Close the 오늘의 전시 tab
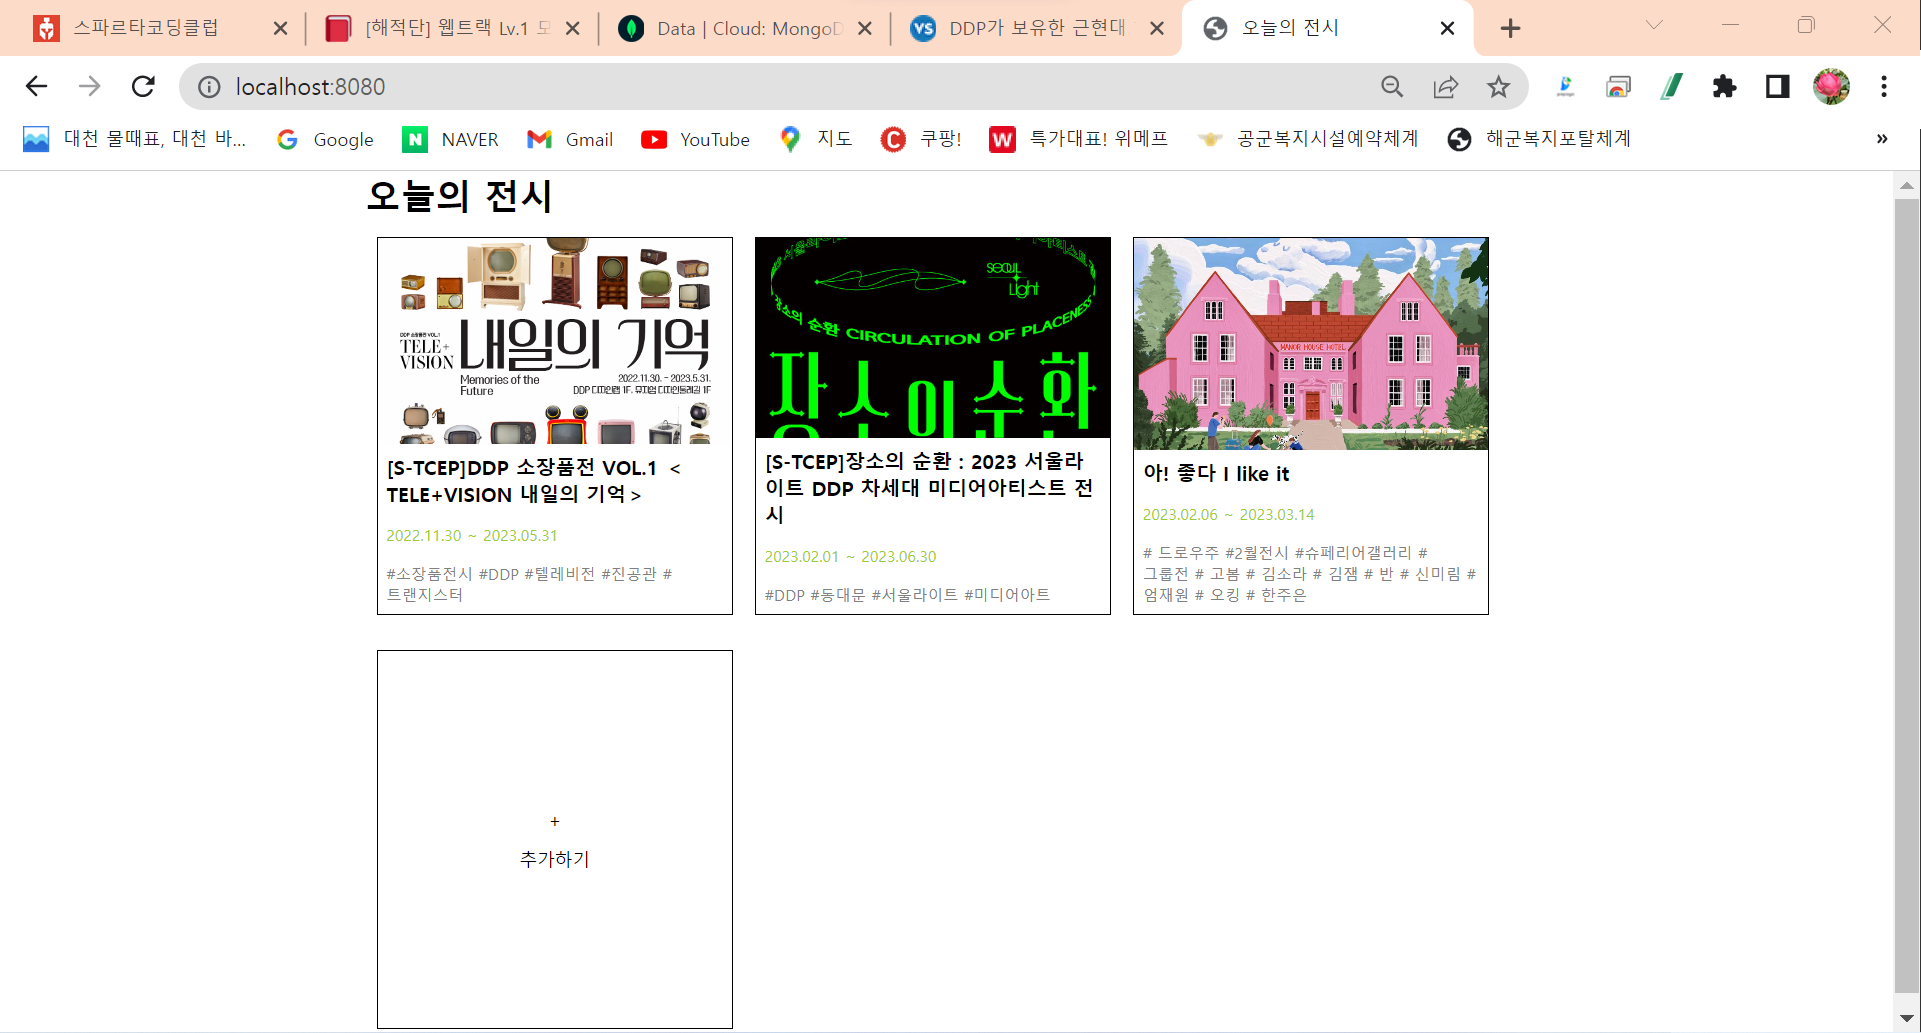 point(1447,28)
